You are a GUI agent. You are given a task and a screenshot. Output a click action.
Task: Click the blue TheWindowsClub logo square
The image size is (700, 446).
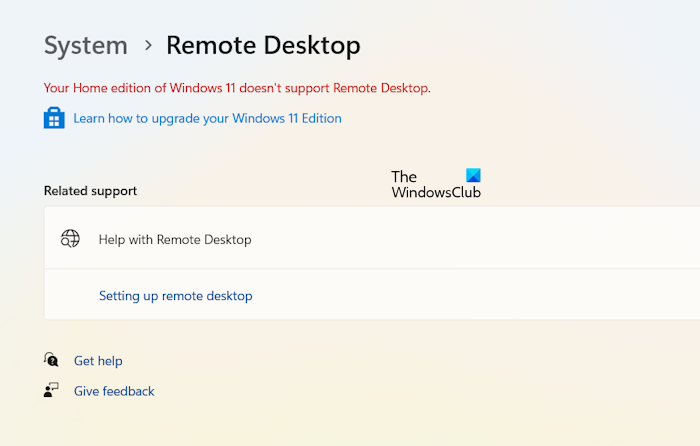pos(472,176)
